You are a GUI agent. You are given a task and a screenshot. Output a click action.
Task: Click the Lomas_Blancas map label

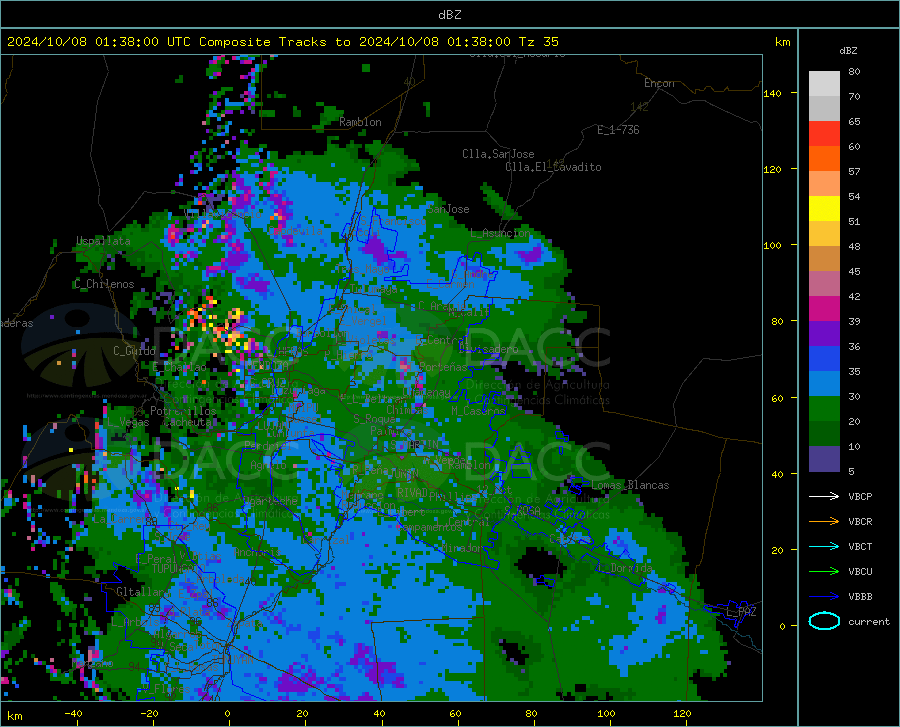tap(630, 485)
